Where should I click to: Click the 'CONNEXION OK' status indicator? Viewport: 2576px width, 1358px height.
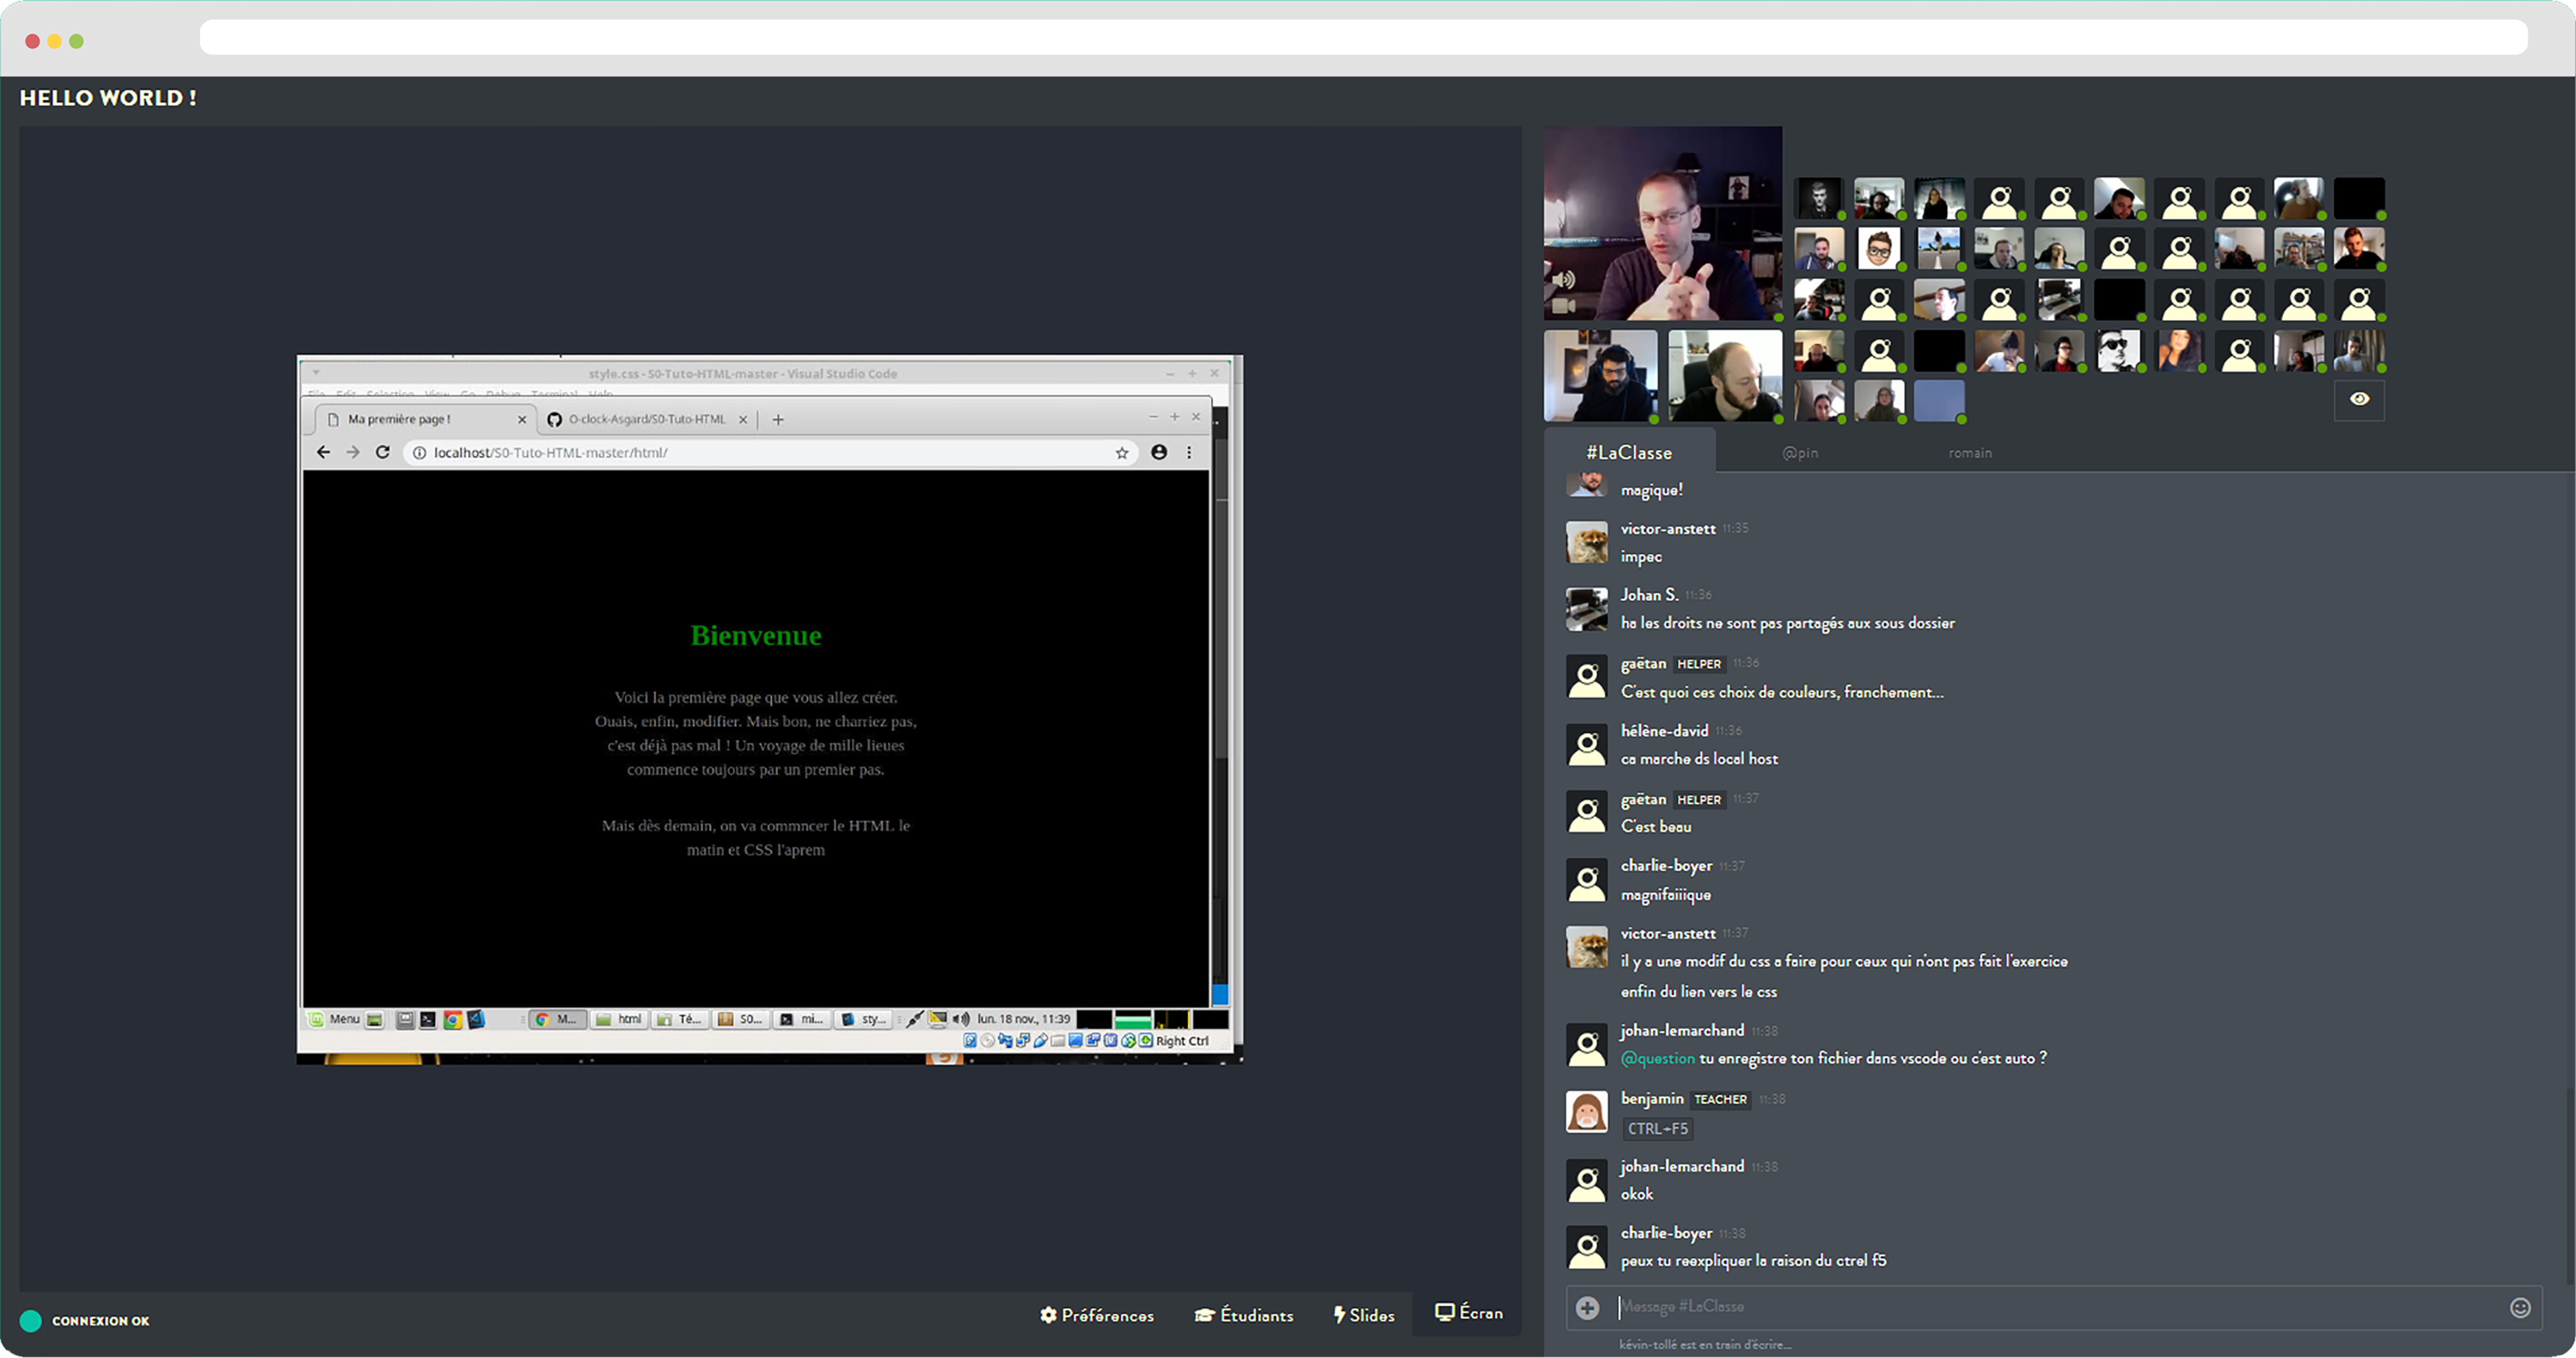[85, 1321]
